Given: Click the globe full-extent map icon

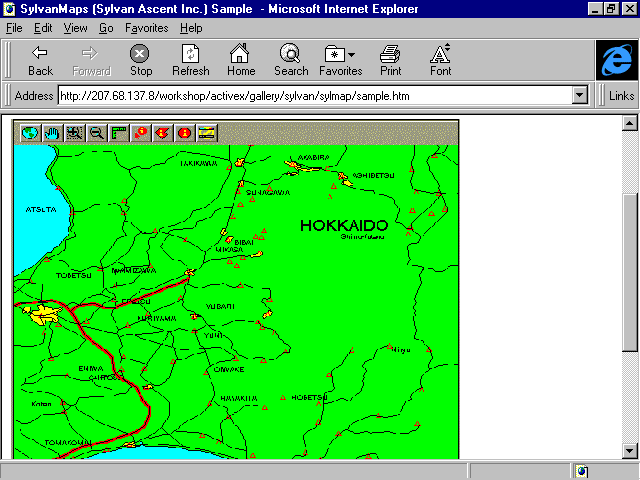Looking at the screenshot, I should (30, 132).
